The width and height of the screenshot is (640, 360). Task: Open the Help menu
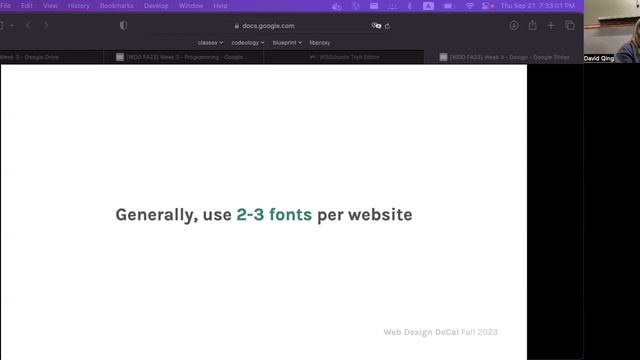click(220, 6)
